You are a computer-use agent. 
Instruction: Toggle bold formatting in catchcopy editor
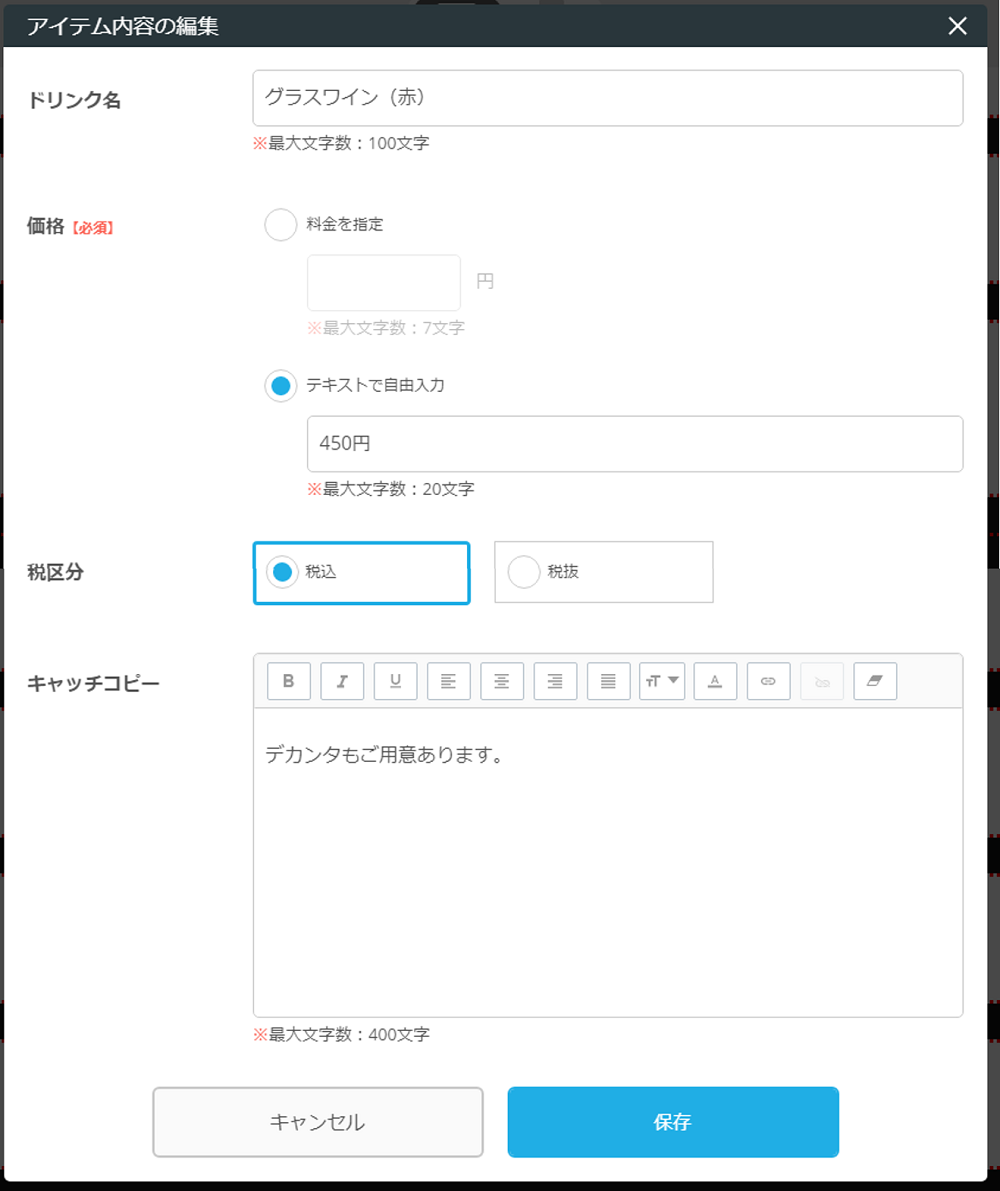[289, 681]
